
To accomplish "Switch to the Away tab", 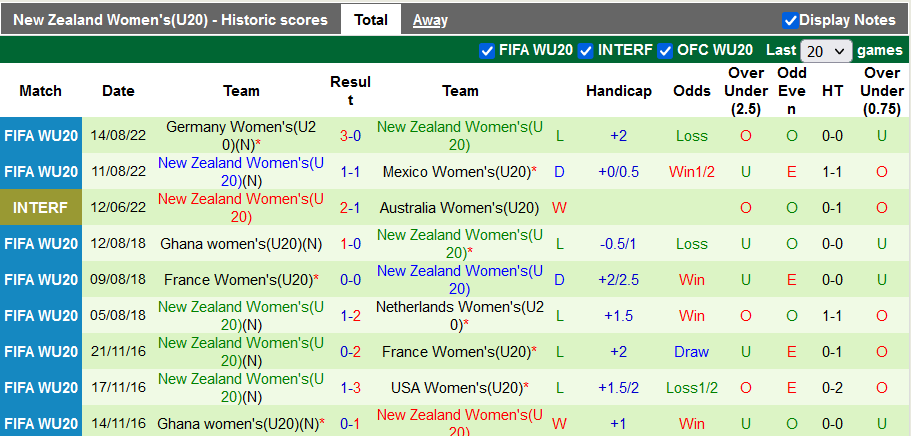I will pos(430,20).
